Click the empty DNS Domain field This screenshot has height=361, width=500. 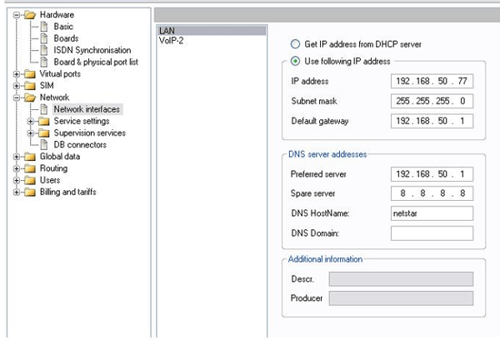[432, 233]
